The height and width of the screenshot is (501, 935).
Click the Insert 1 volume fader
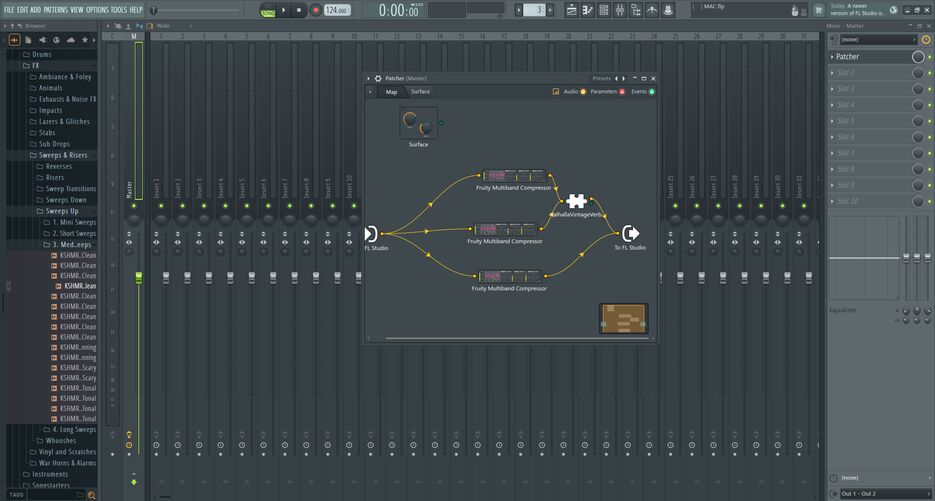pos(166,277)
